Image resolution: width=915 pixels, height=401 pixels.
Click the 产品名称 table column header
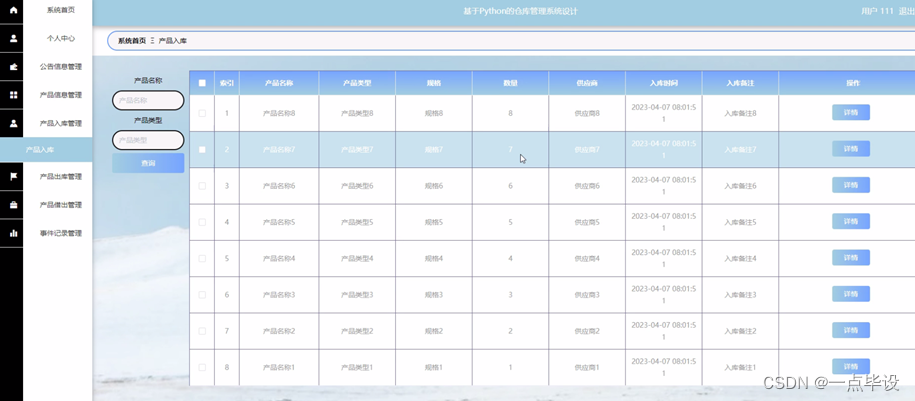(279, 83)
